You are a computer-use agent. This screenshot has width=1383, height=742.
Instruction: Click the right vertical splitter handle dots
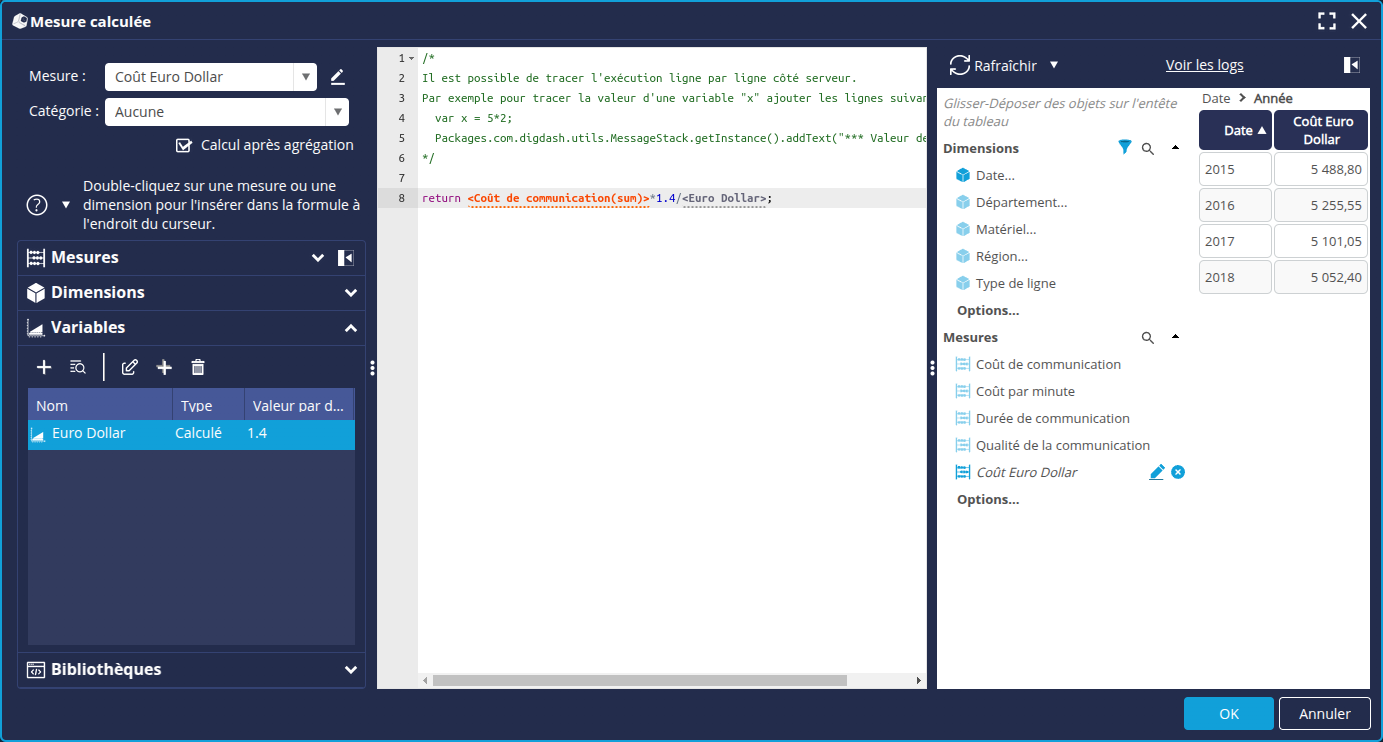pyautogui.click(x=932, y=368)
